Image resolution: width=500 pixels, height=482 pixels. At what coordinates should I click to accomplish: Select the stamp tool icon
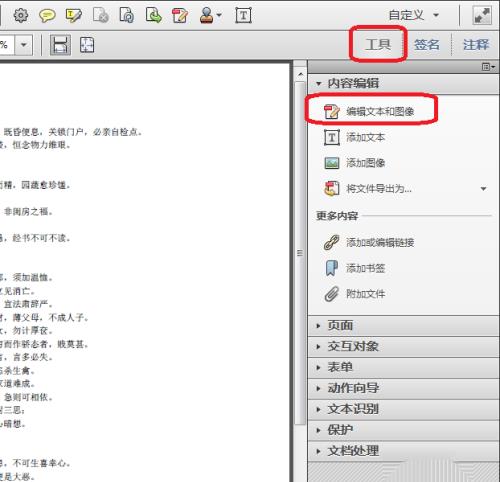click(x=207, y=15)
